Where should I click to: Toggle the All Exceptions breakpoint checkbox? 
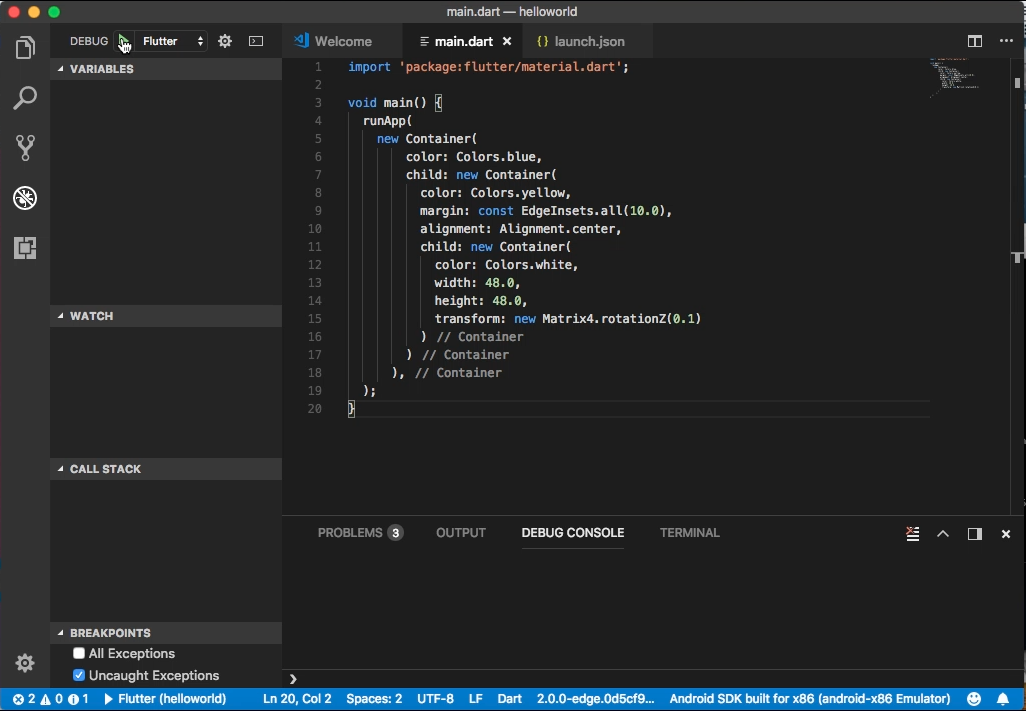tap(79, 653)
